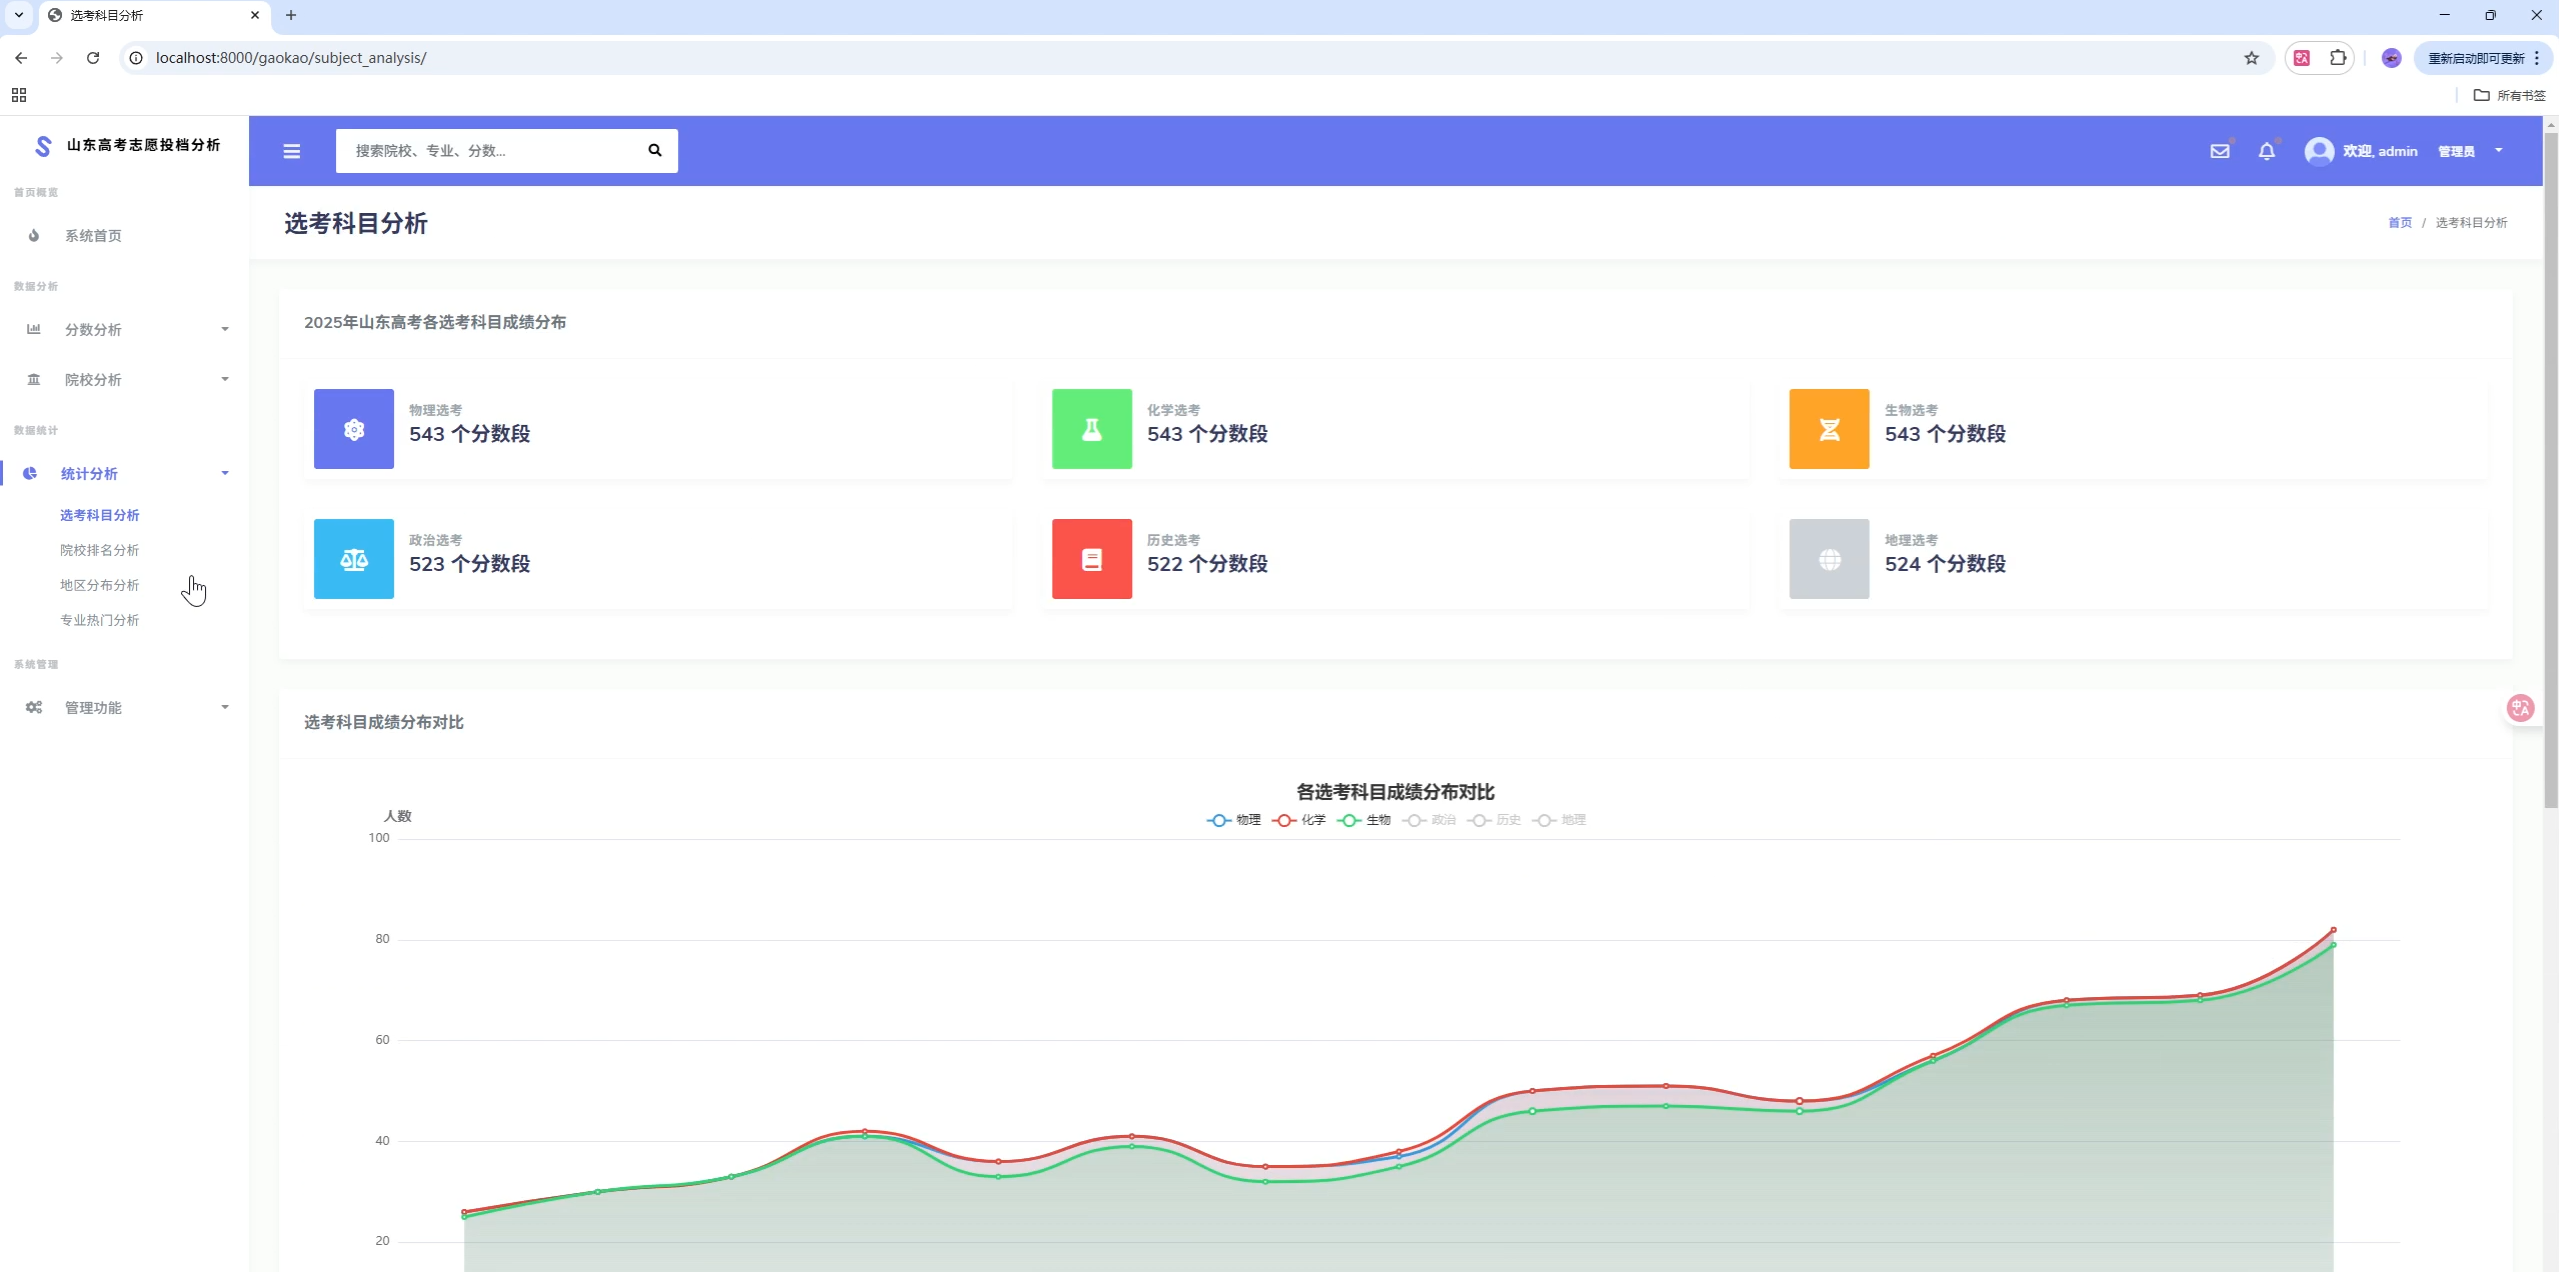Toggle the hamburger sidebar menu
Viewport: 2559px width, 1272px height.
click(291, 151)
